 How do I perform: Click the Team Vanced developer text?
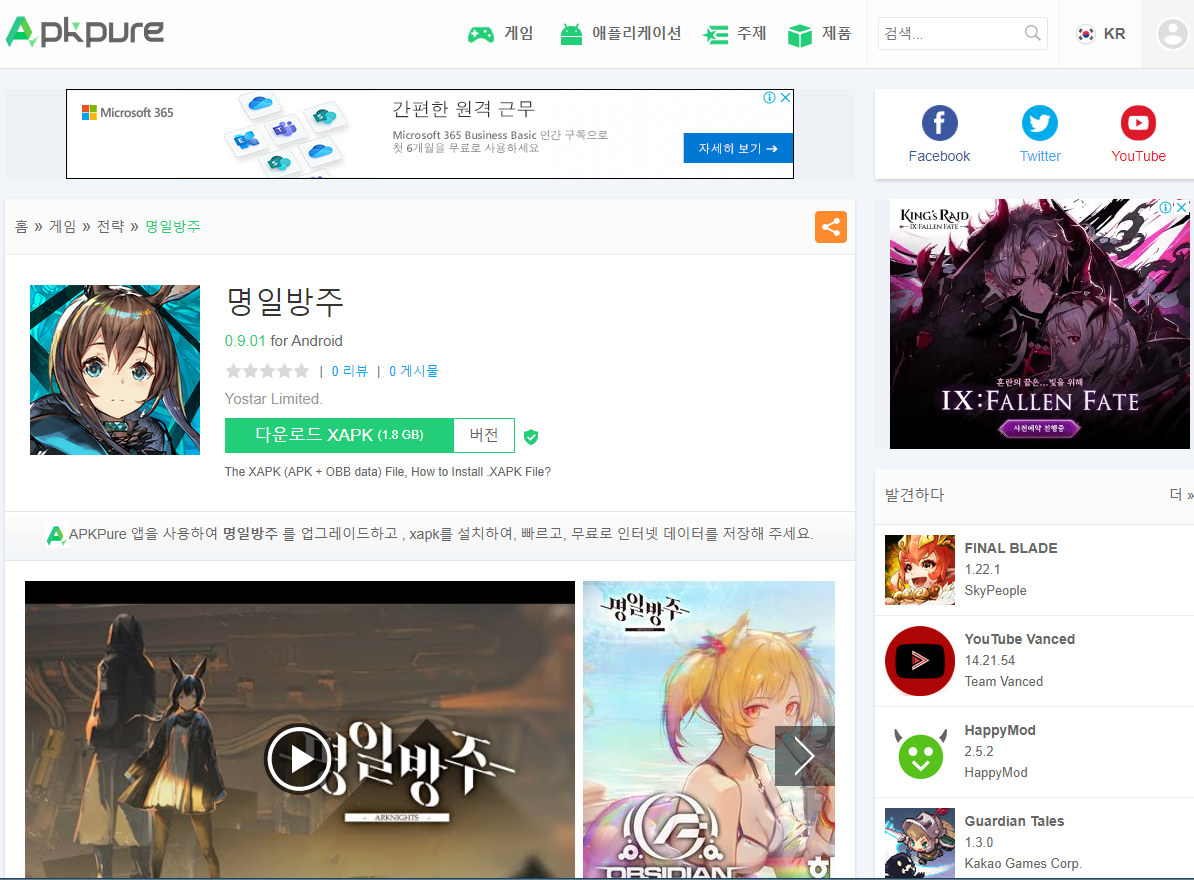(1004, 681)
